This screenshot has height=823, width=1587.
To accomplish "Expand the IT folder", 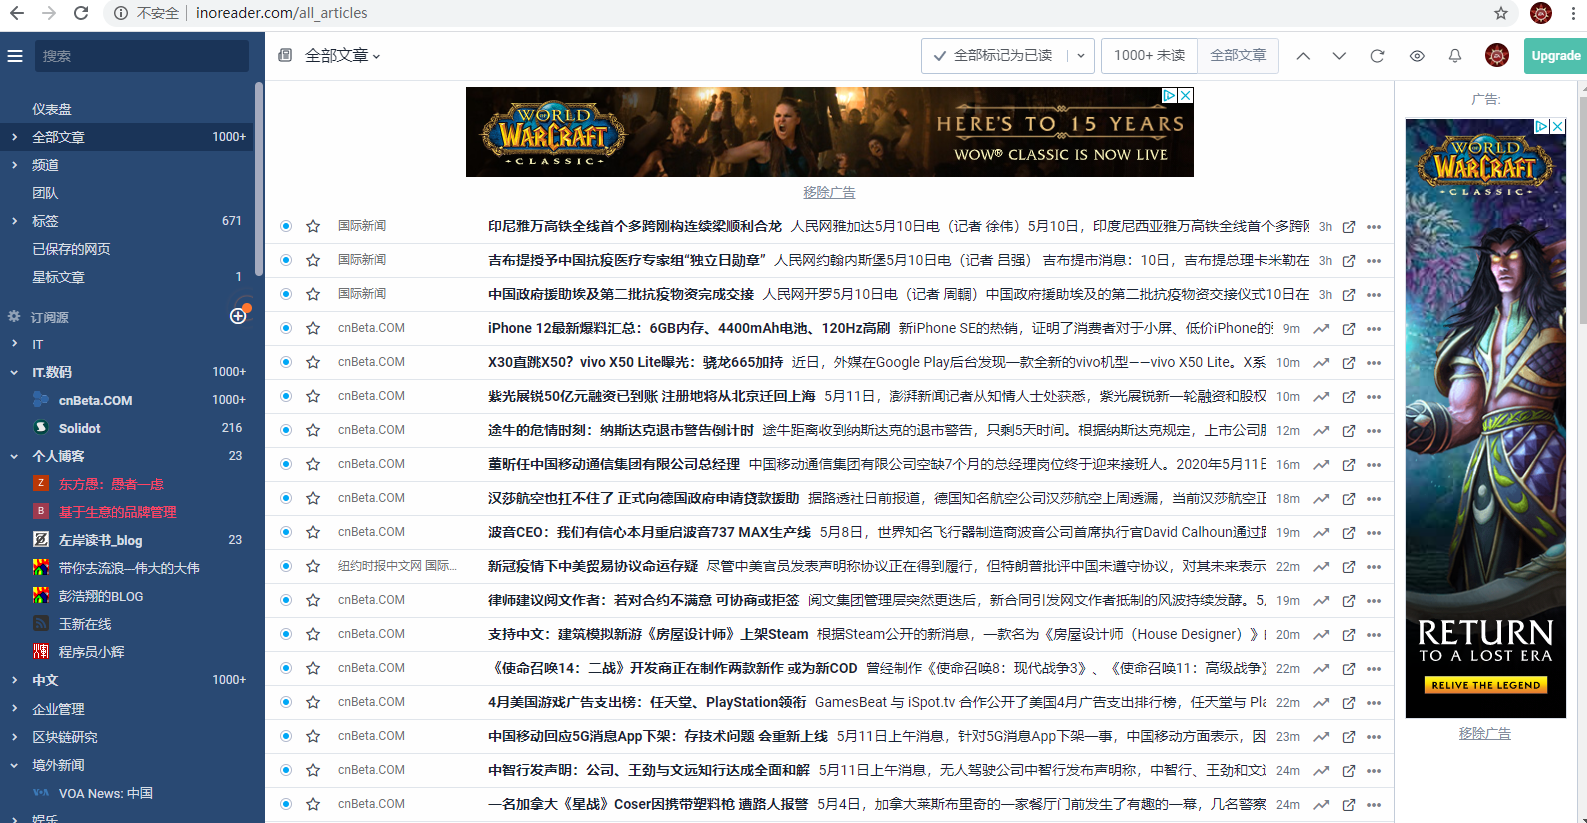I will (x=14, y=344).
